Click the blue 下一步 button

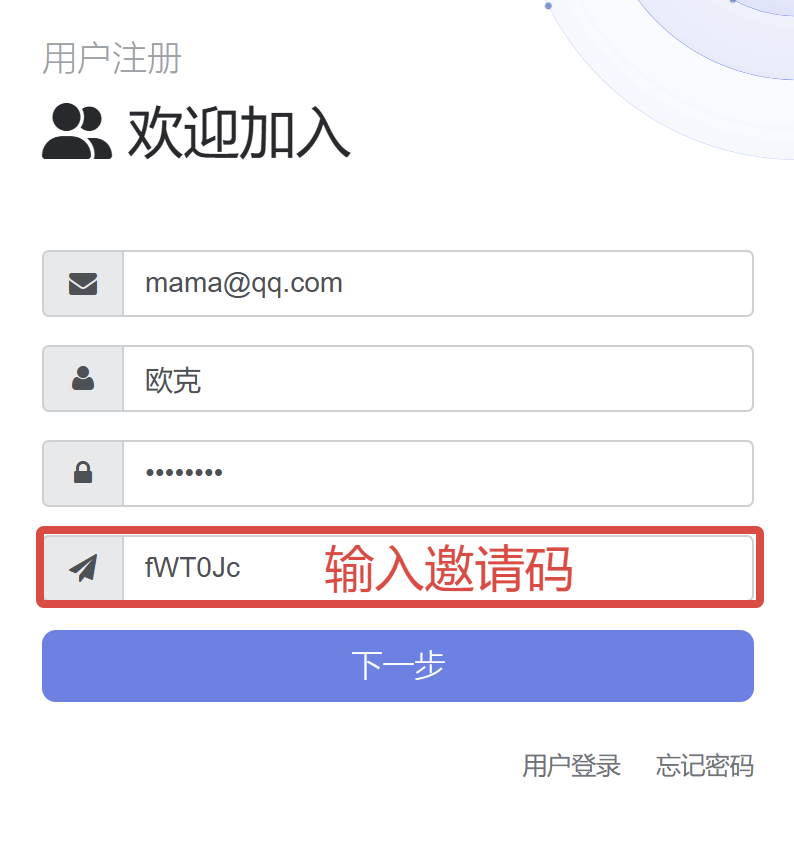(398, 666)
